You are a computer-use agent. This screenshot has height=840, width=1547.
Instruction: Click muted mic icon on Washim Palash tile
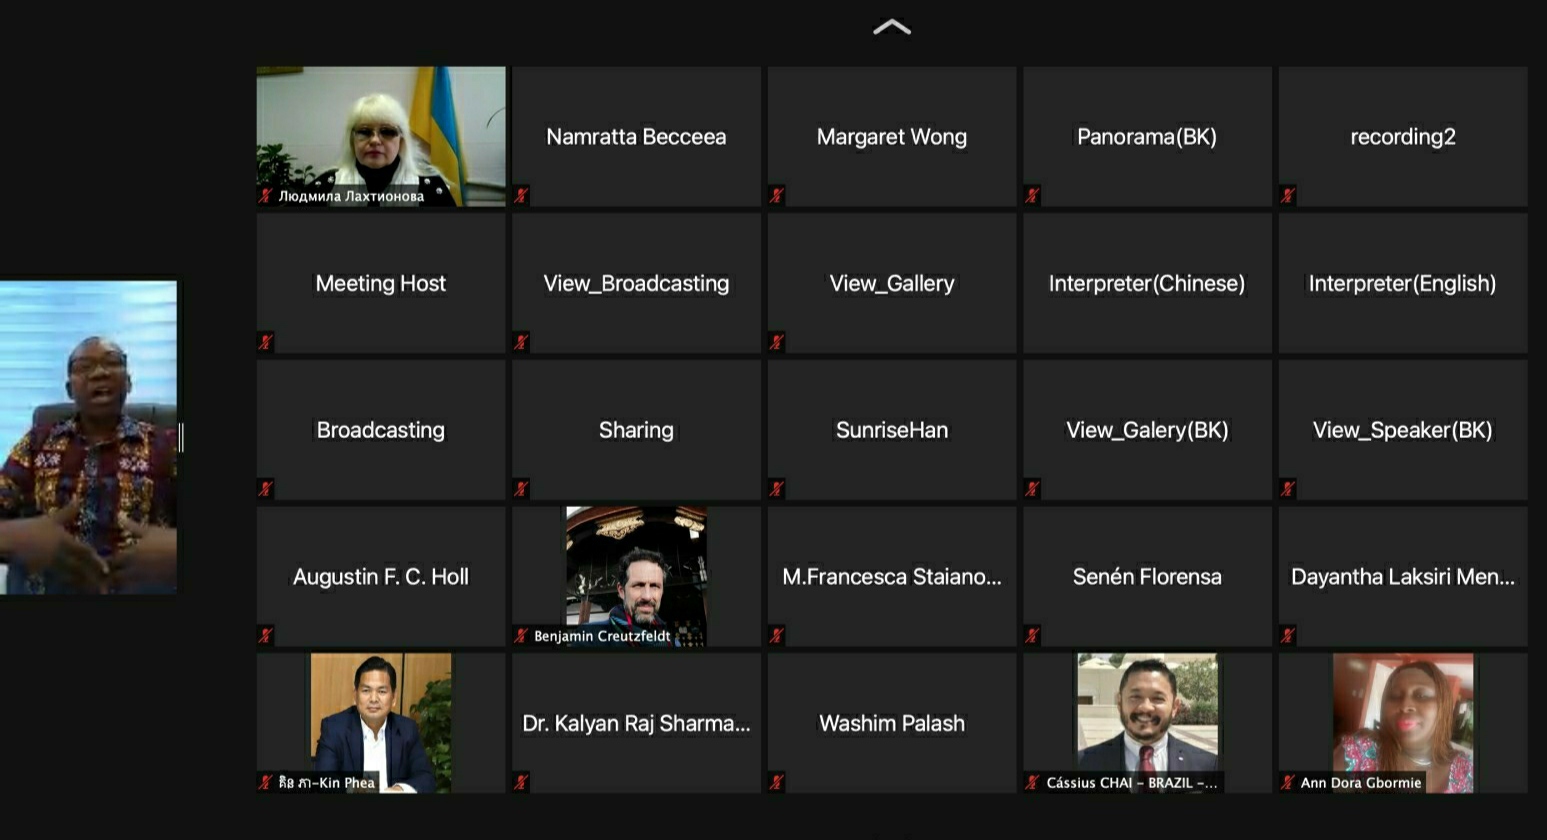pos(777,782)
